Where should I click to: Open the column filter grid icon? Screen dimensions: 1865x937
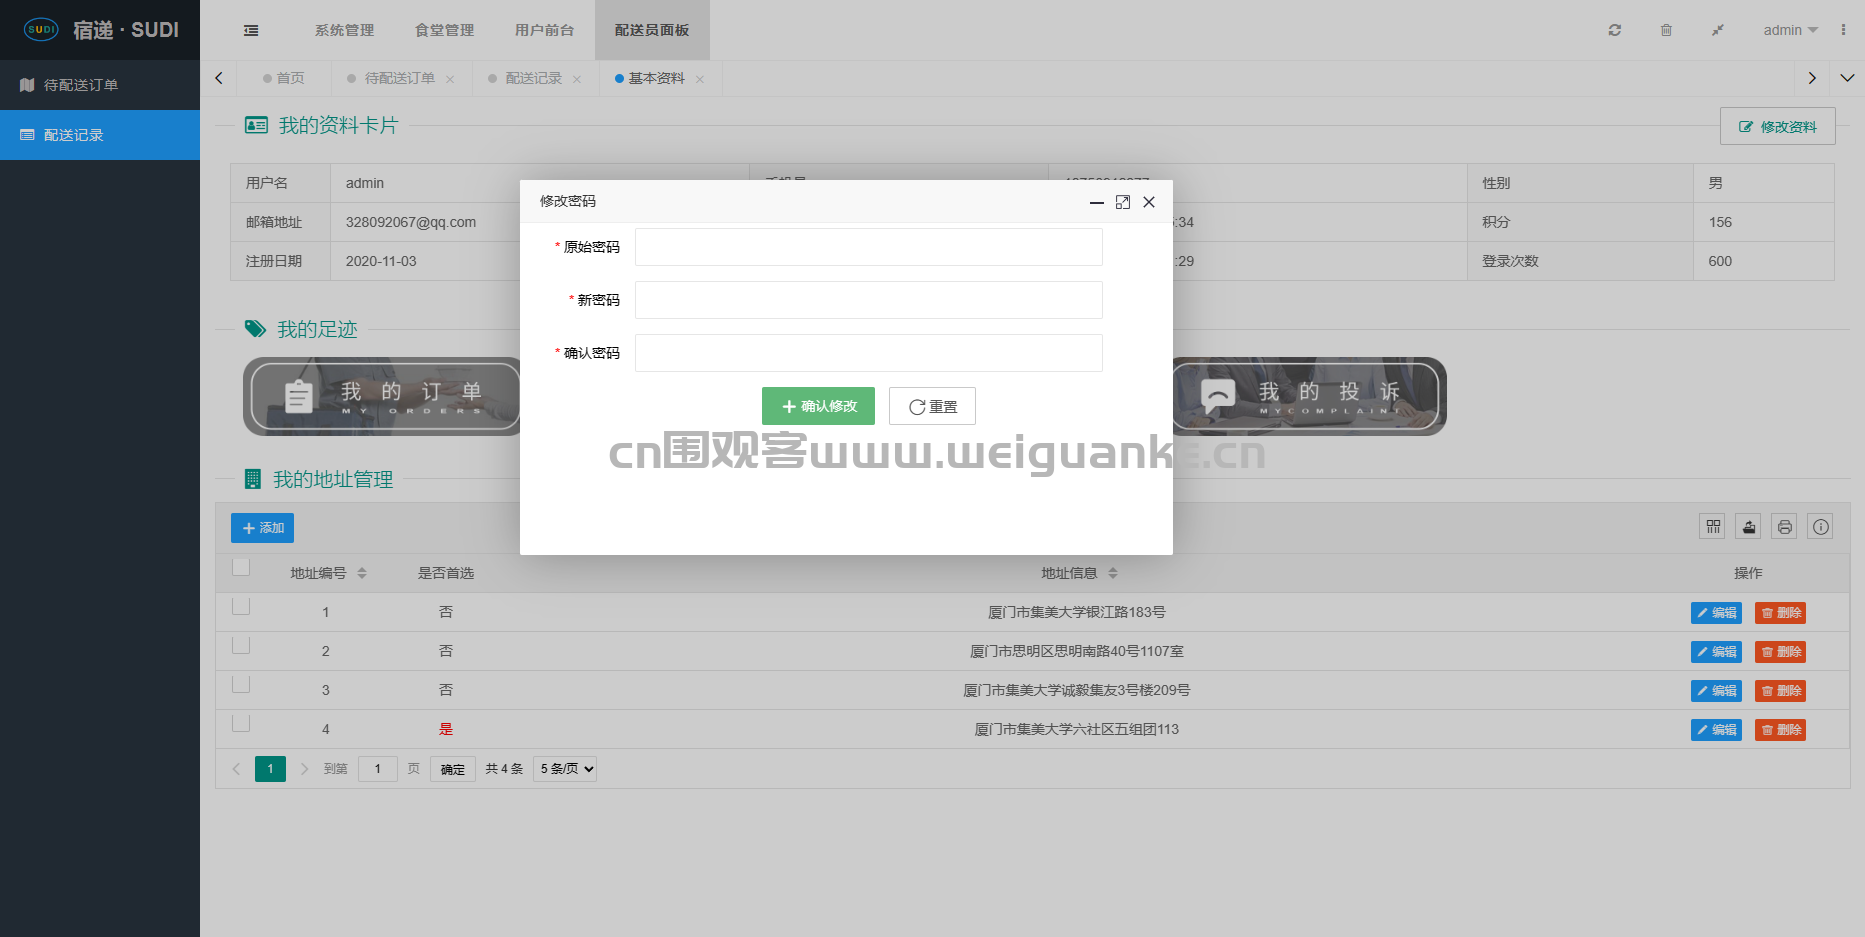coord(1713,526)
